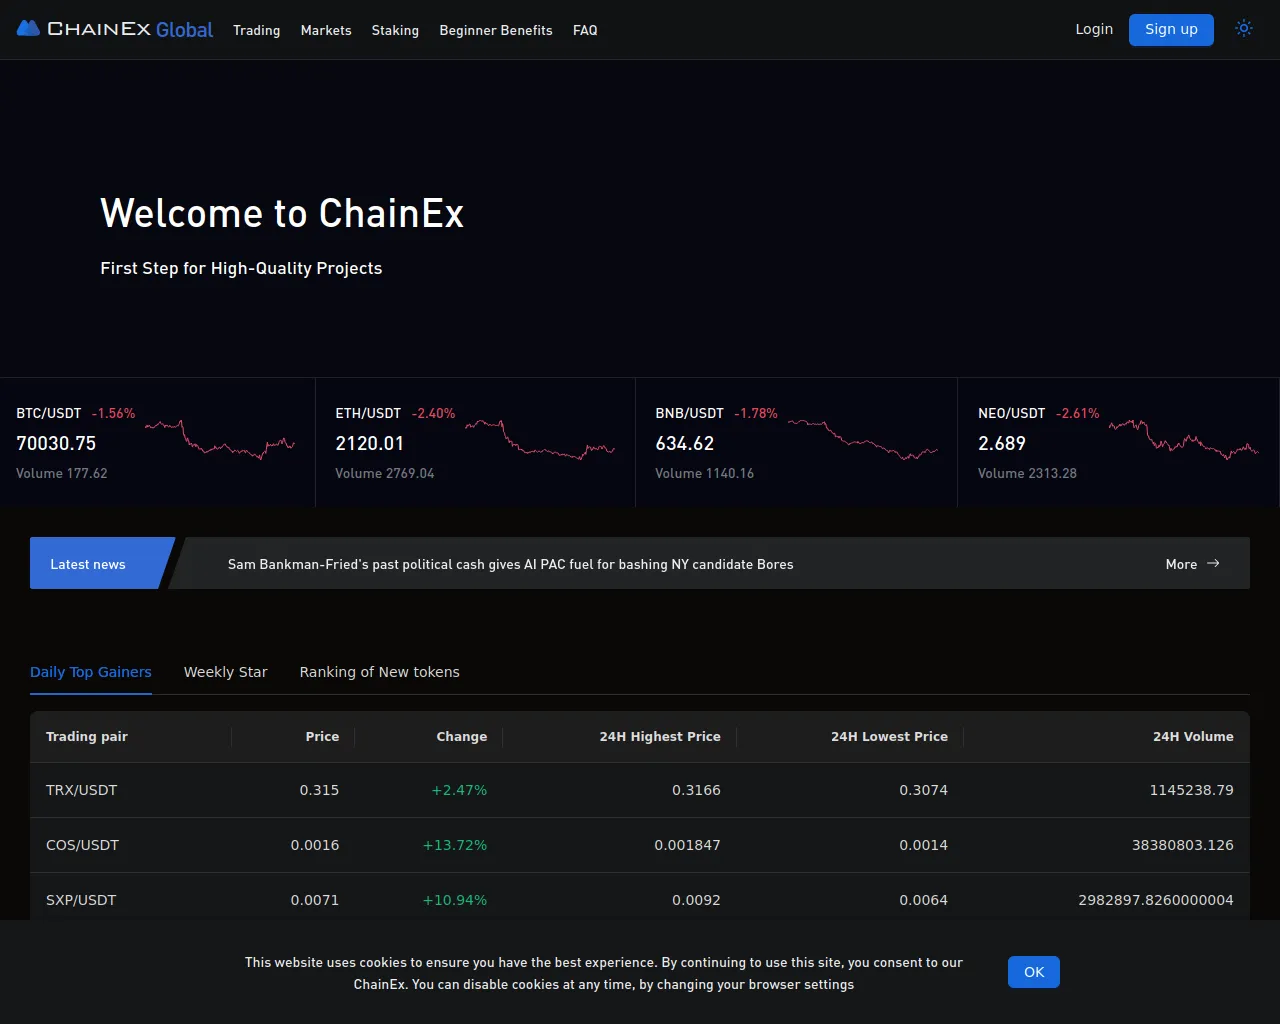Open the Trading menu
Viewport: 1280px width, 1024px height.
pyautogui.click(x=257, y=30)
